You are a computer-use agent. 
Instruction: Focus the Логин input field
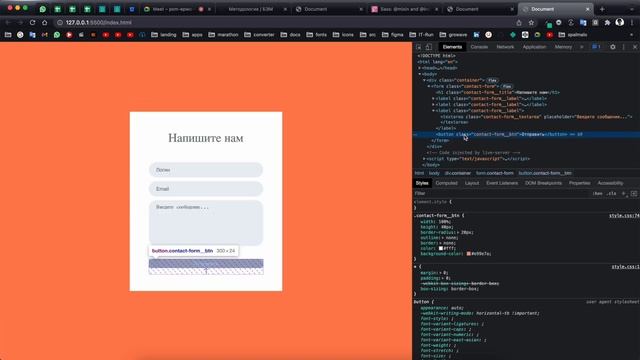206,170
